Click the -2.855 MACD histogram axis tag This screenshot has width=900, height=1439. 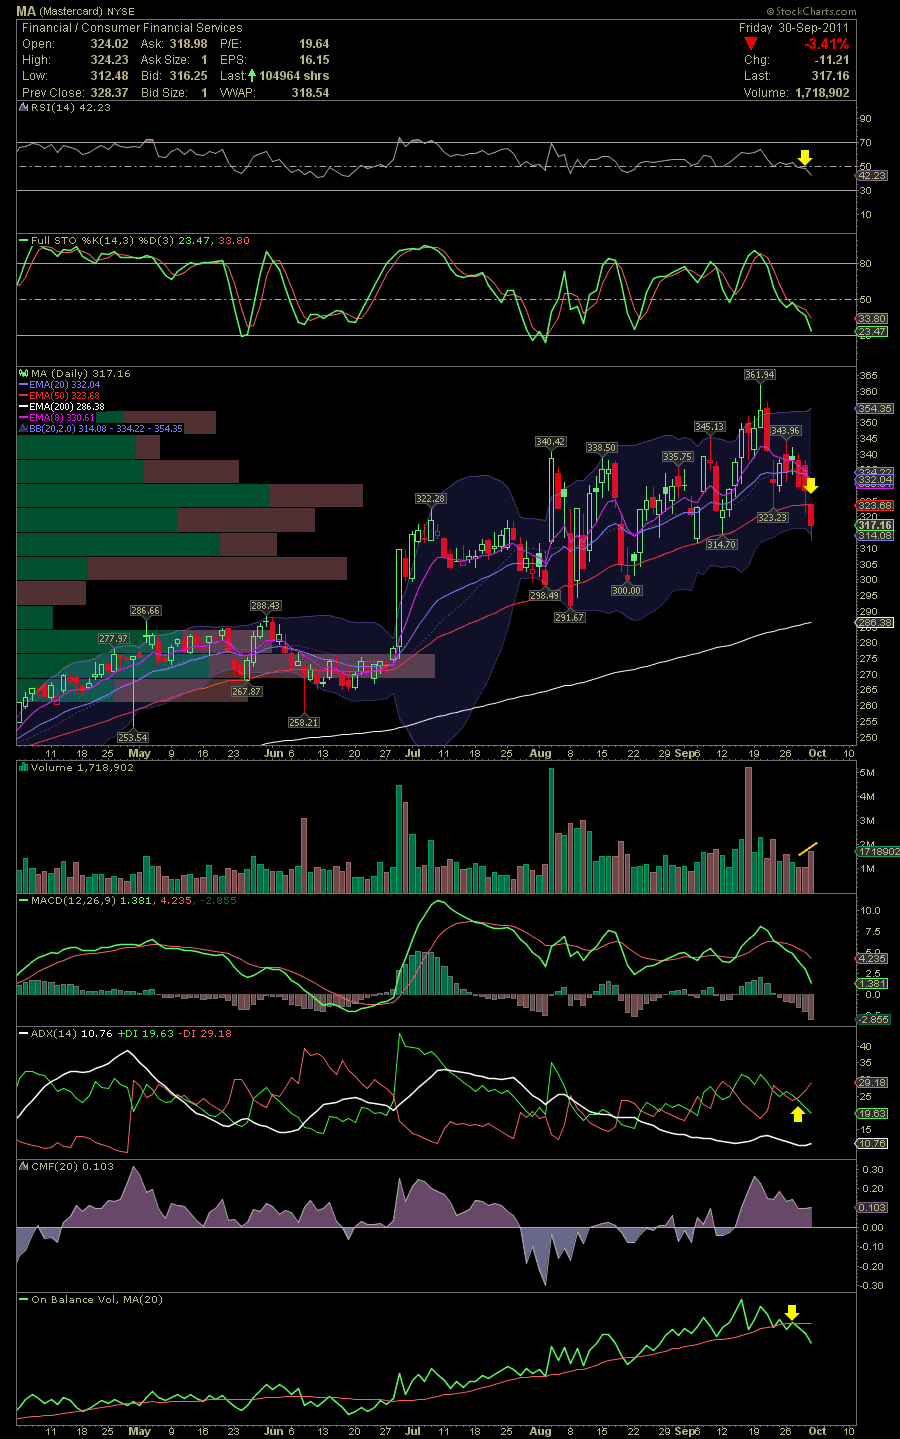874,1020
